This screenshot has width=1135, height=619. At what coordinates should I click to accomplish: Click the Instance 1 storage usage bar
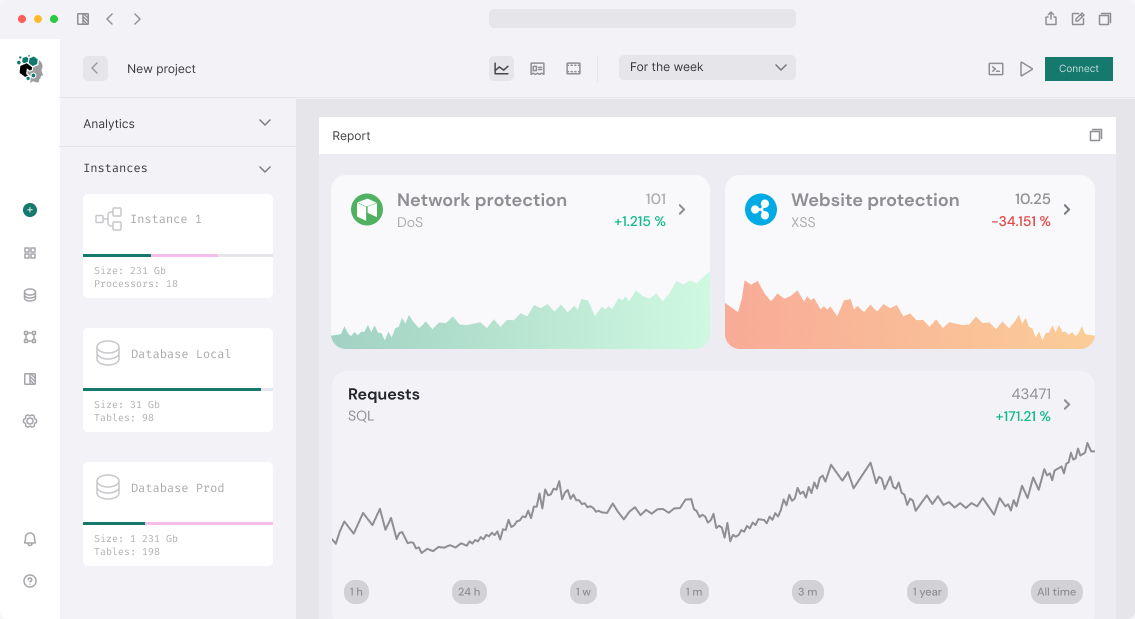pos(178,255)
